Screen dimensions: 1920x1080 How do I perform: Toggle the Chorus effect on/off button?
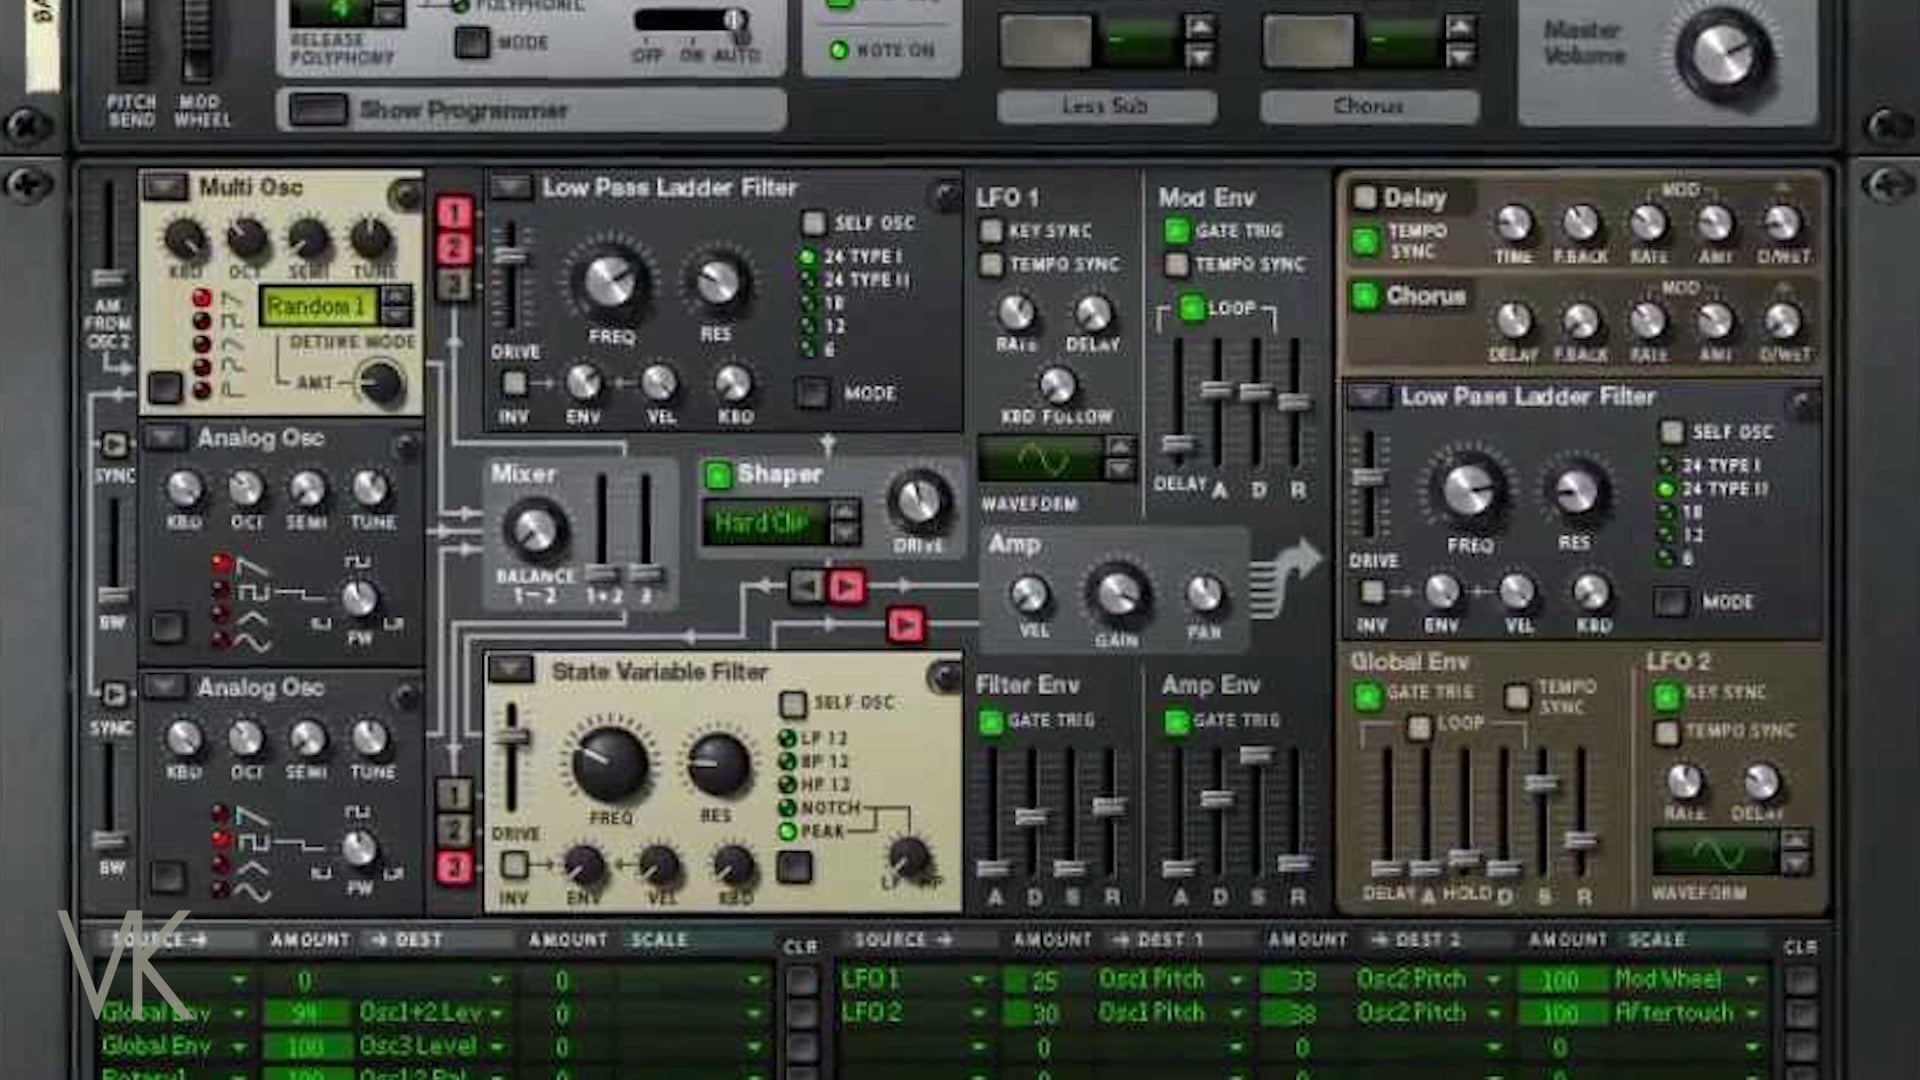pyautogui.click(x=1364, y=296)
